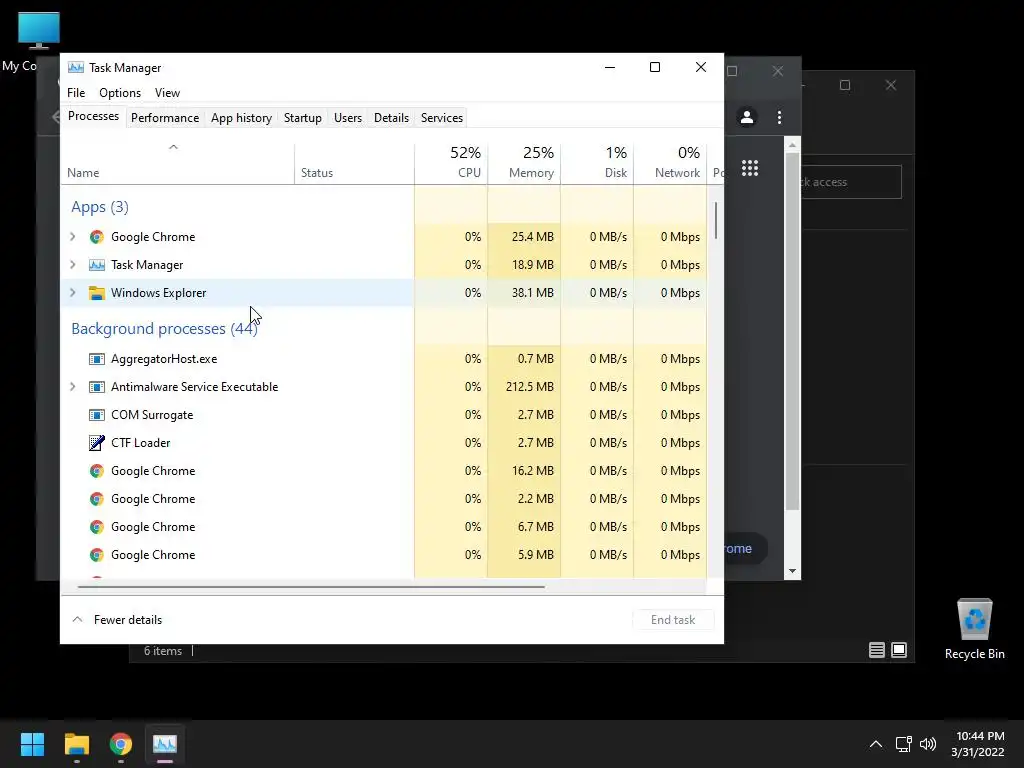Screen dimensions: 1024x768
Task: Switch to the Startup tab
Action: pos(302,118)
